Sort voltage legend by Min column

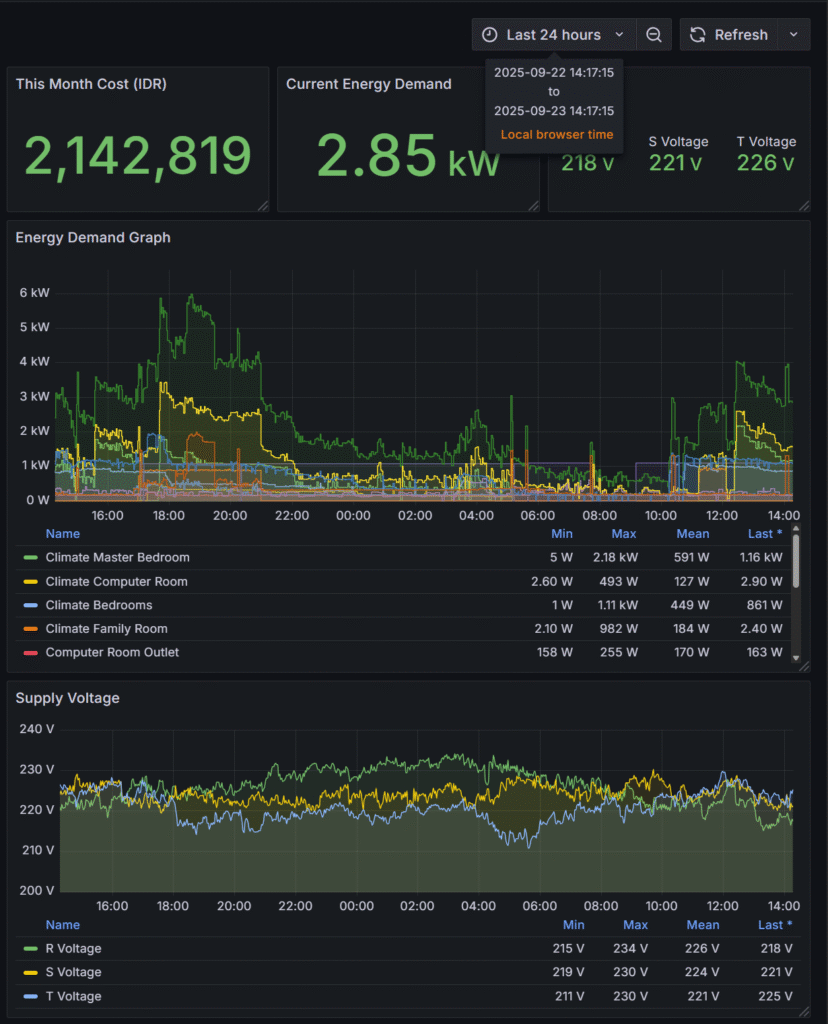573,925
